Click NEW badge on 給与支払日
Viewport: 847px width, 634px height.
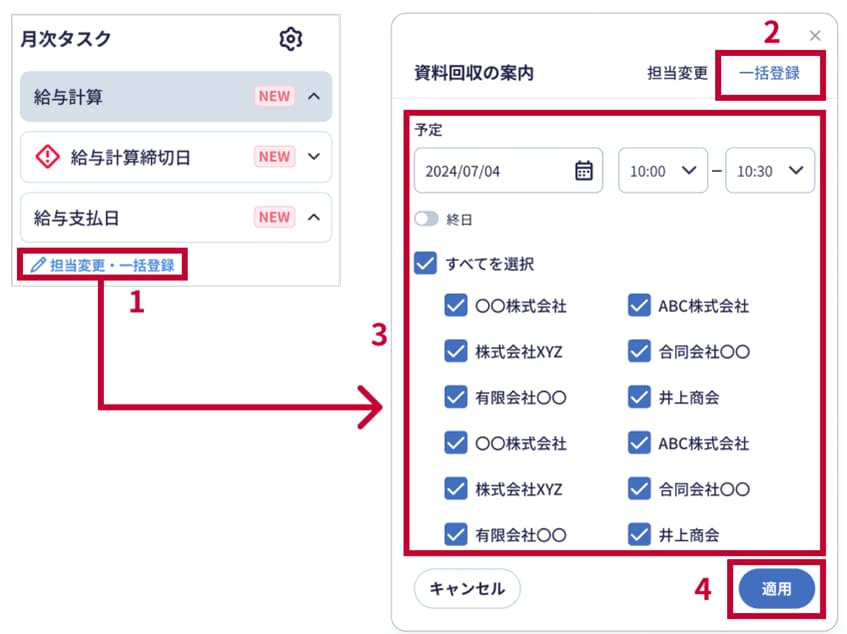pyautogui.click(x=274, y=217)
